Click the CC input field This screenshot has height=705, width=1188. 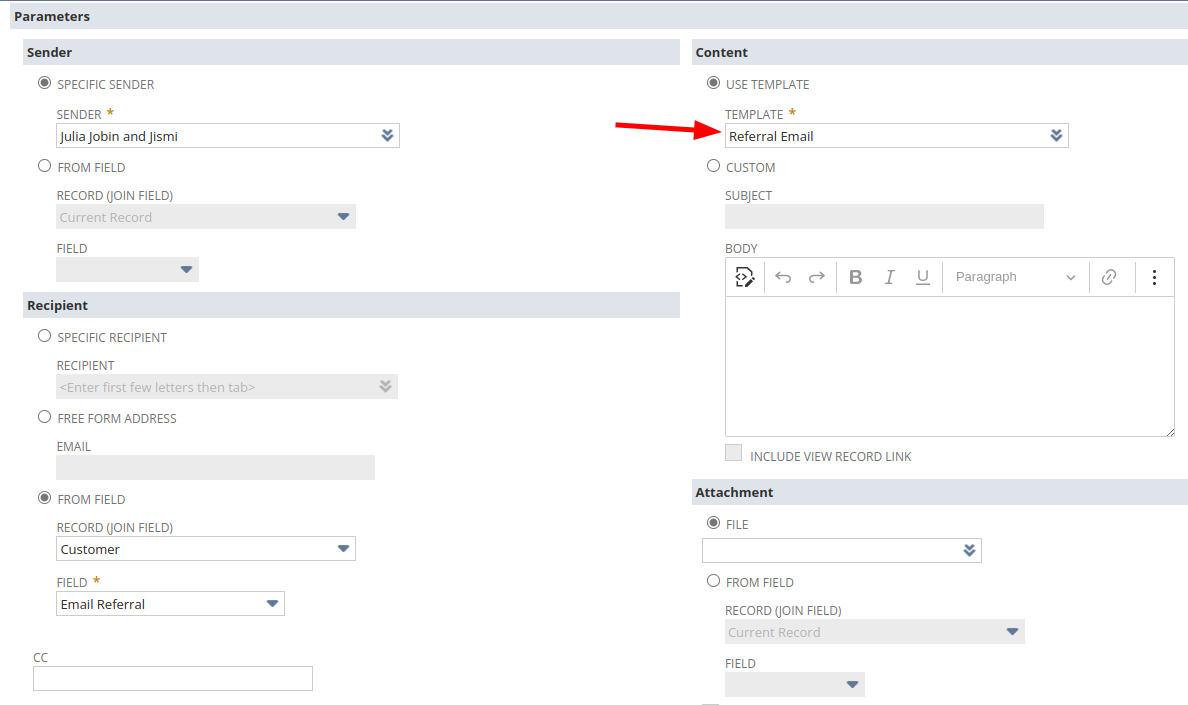[x=173, y=679]
